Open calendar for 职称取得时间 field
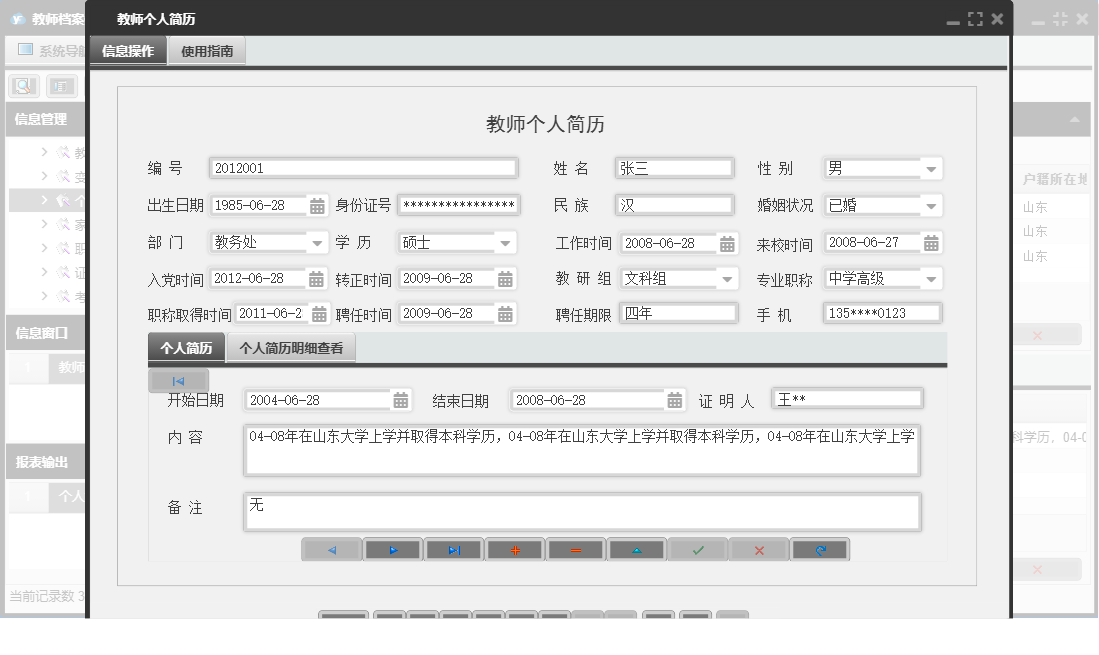 click(319, 314)
